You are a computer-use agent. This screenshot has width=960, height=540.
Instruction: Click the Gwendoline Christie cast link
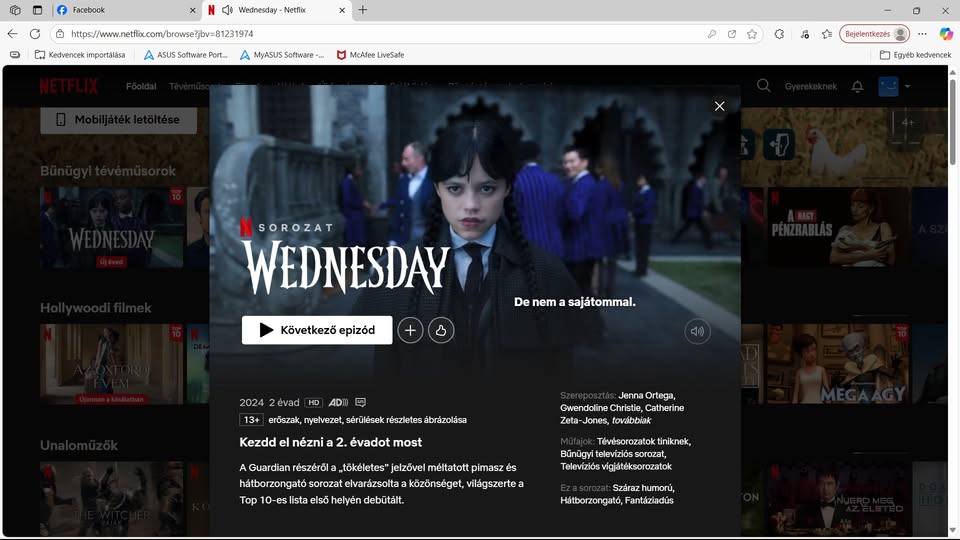[x=599, y=408]
